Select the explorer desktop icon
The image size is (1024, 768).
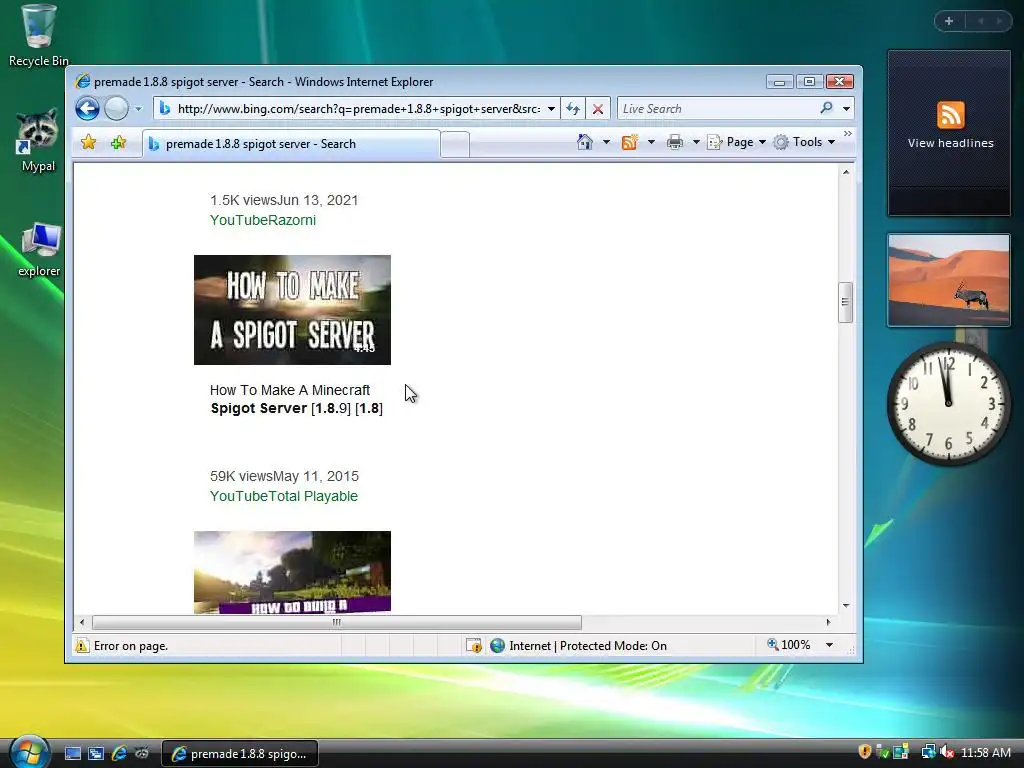39,250
